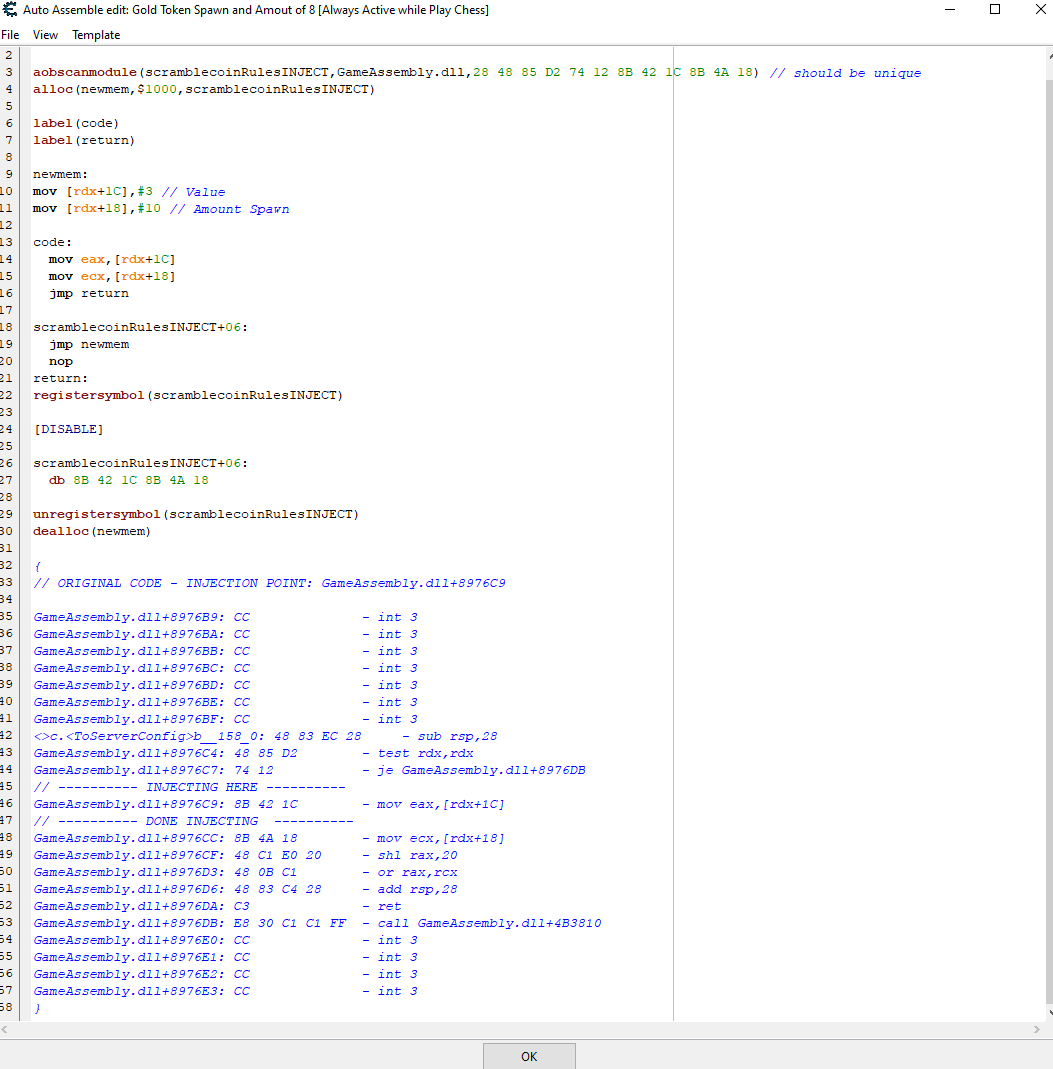Maximize the Auto Assemble window

coord(995,10)
